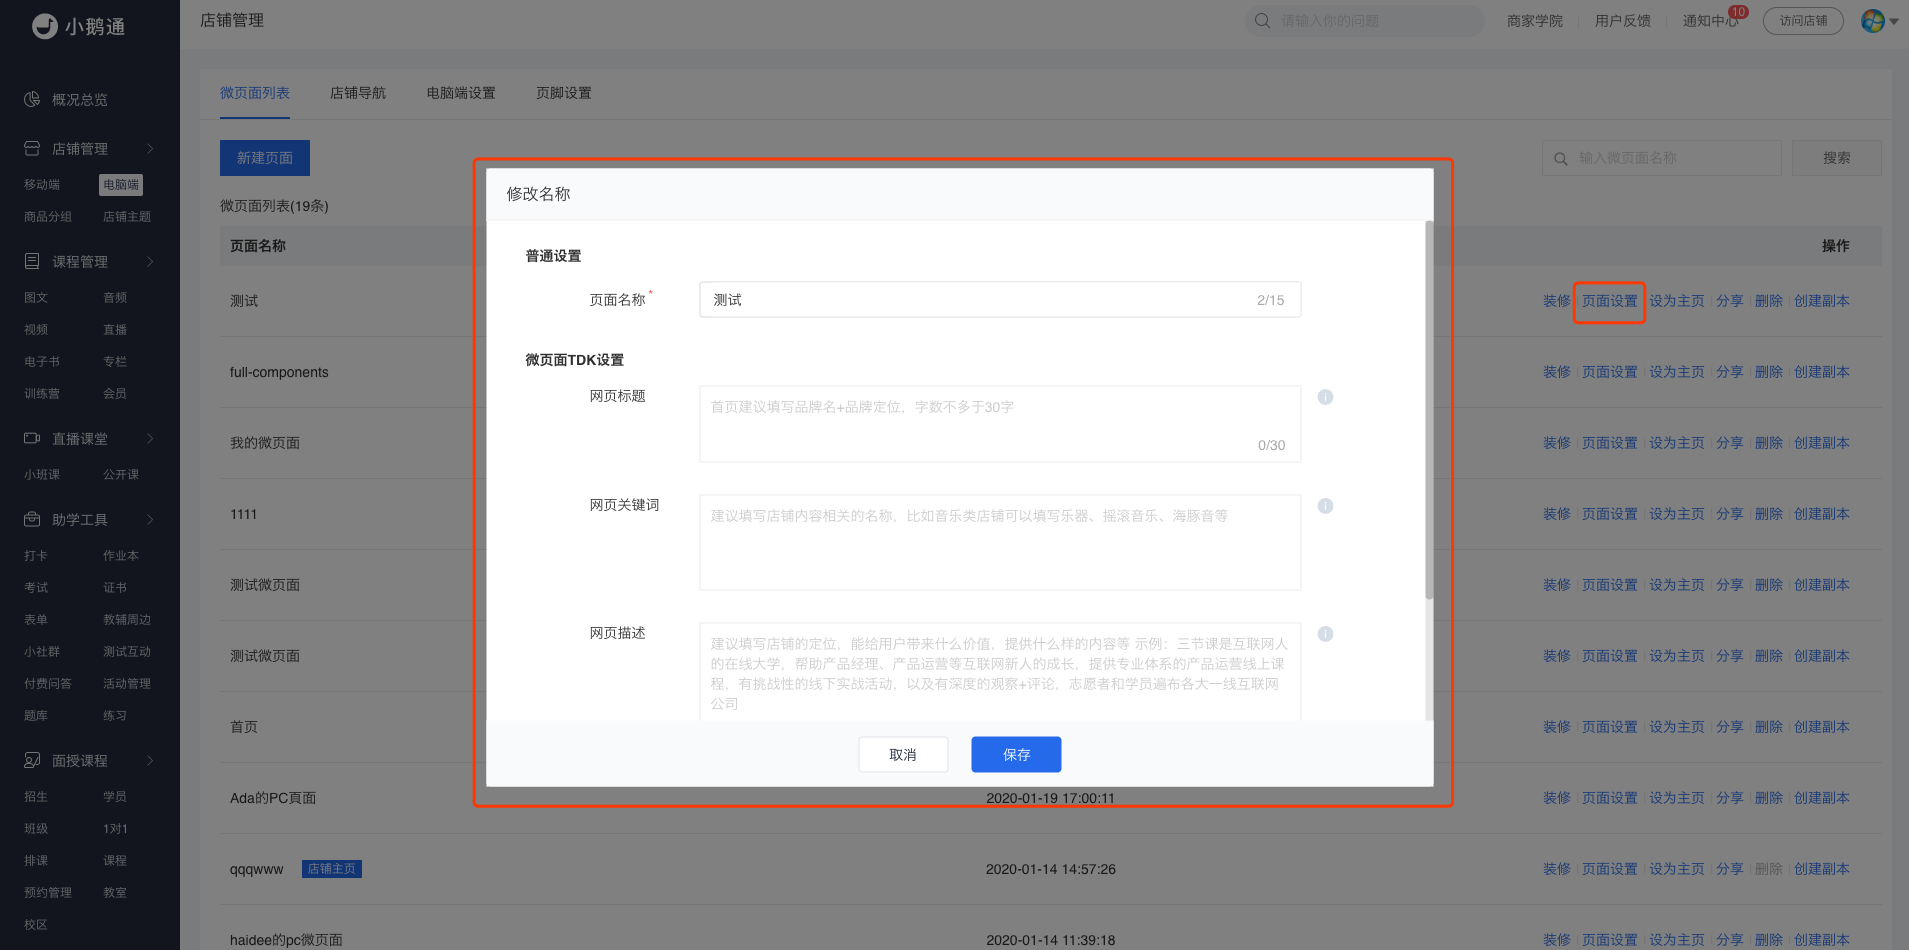Click the dialog vertical scrollbar
This screenshot has width=1909, height=950.
tap(1429, 410)
